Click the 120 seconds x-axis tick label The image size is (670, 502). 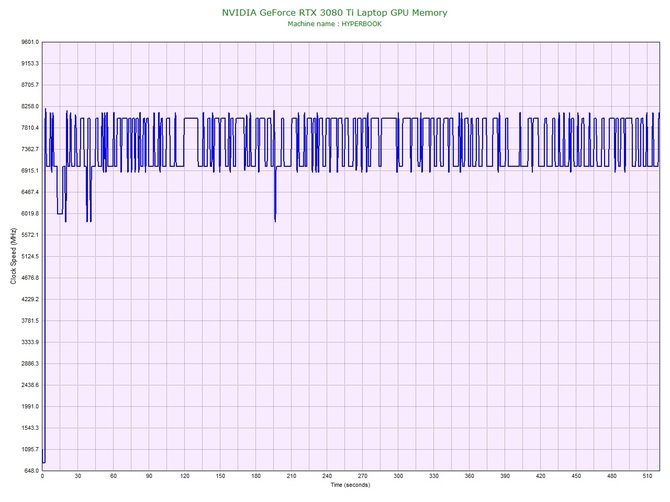coord(185,476)
